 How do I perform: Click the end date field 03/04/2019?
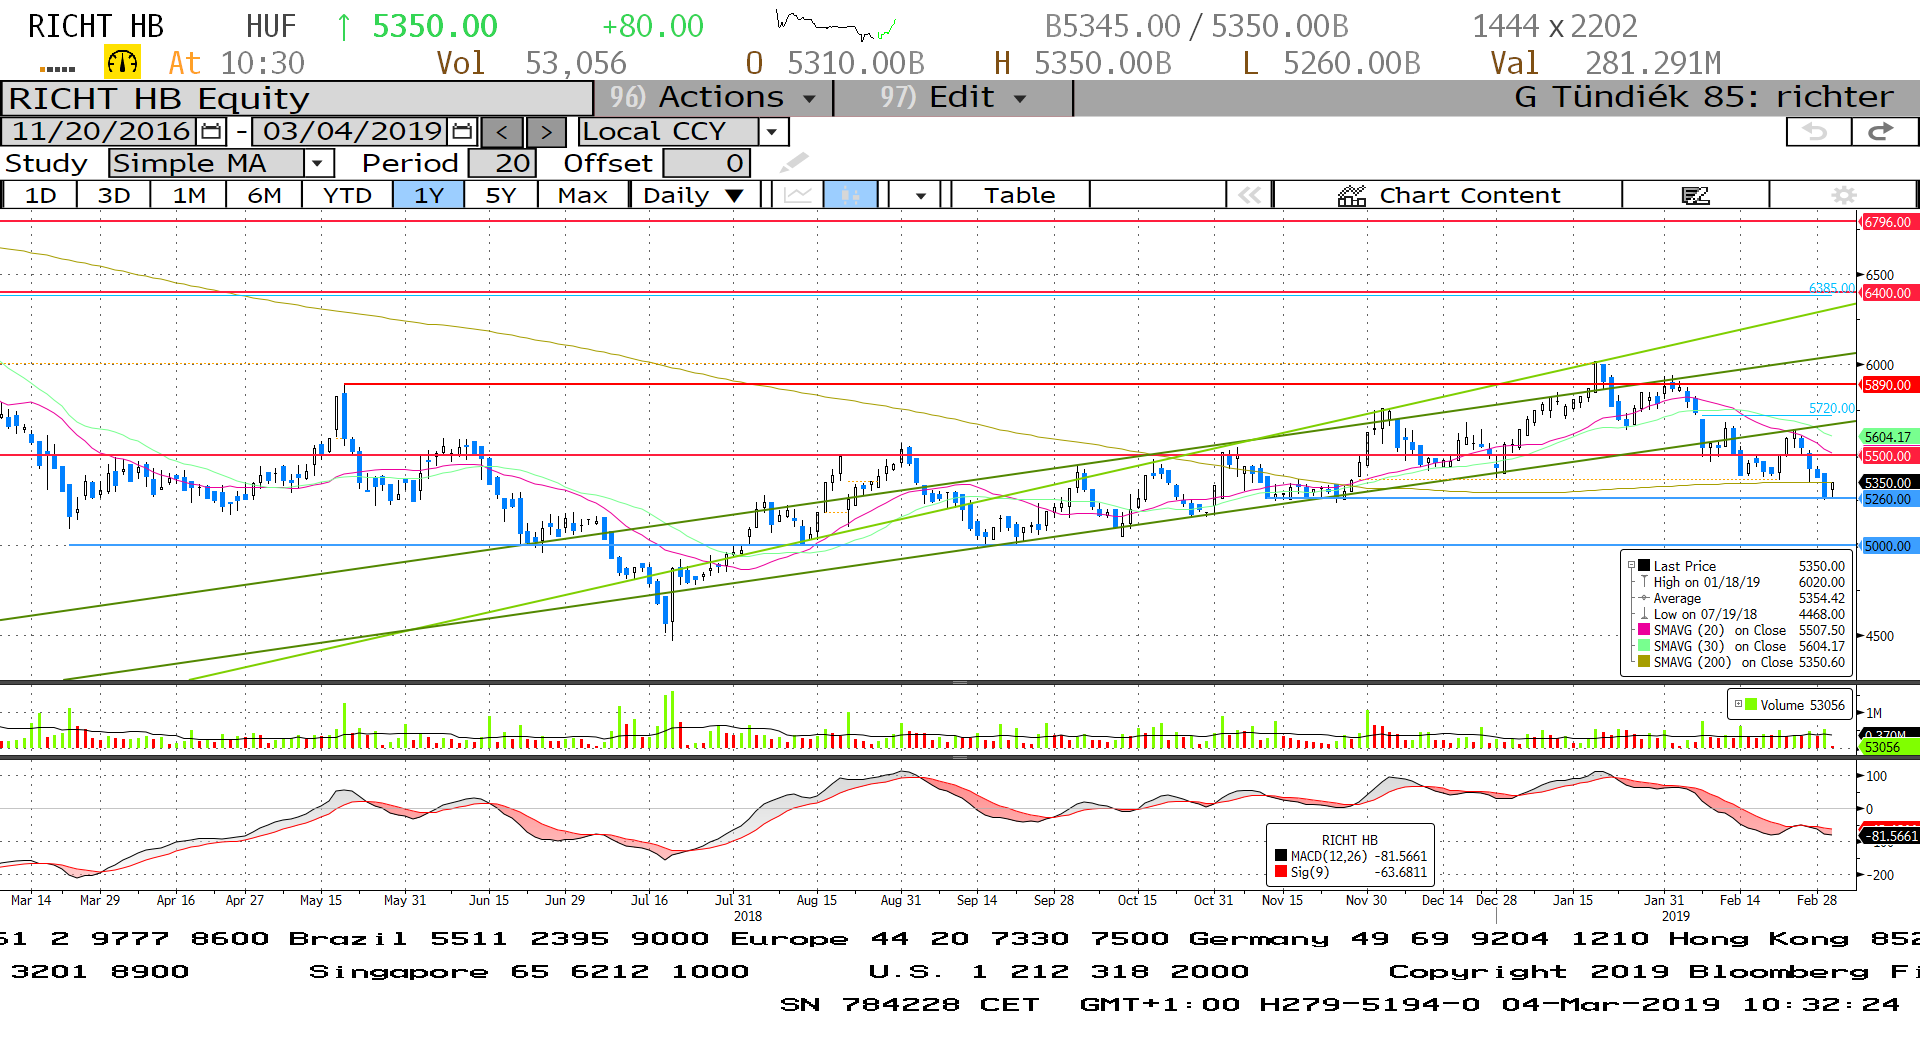352,131
